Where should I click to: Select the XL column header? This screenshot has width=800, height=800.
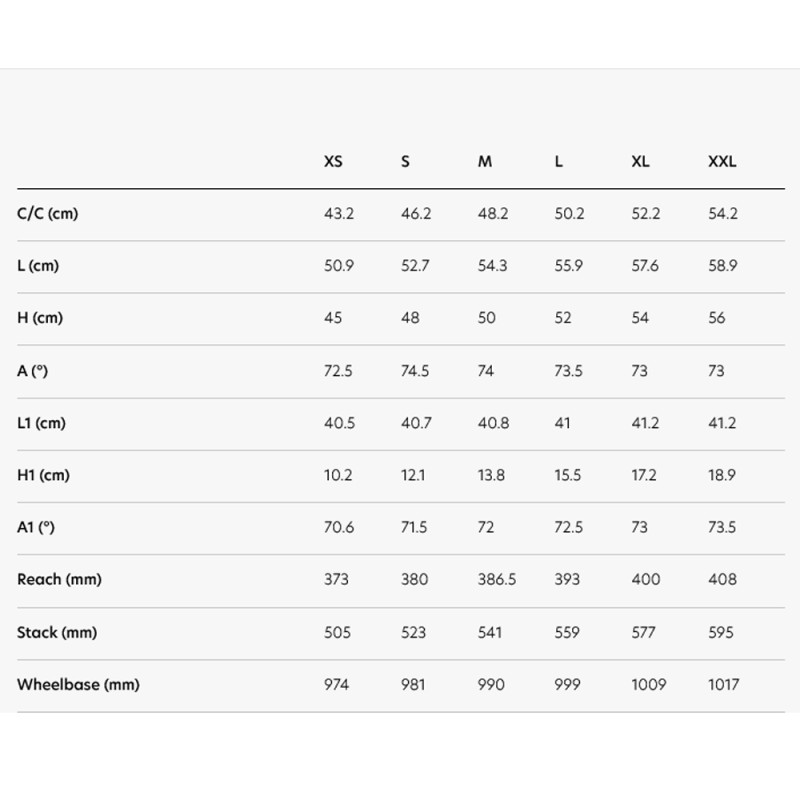[x=640, y=161]
